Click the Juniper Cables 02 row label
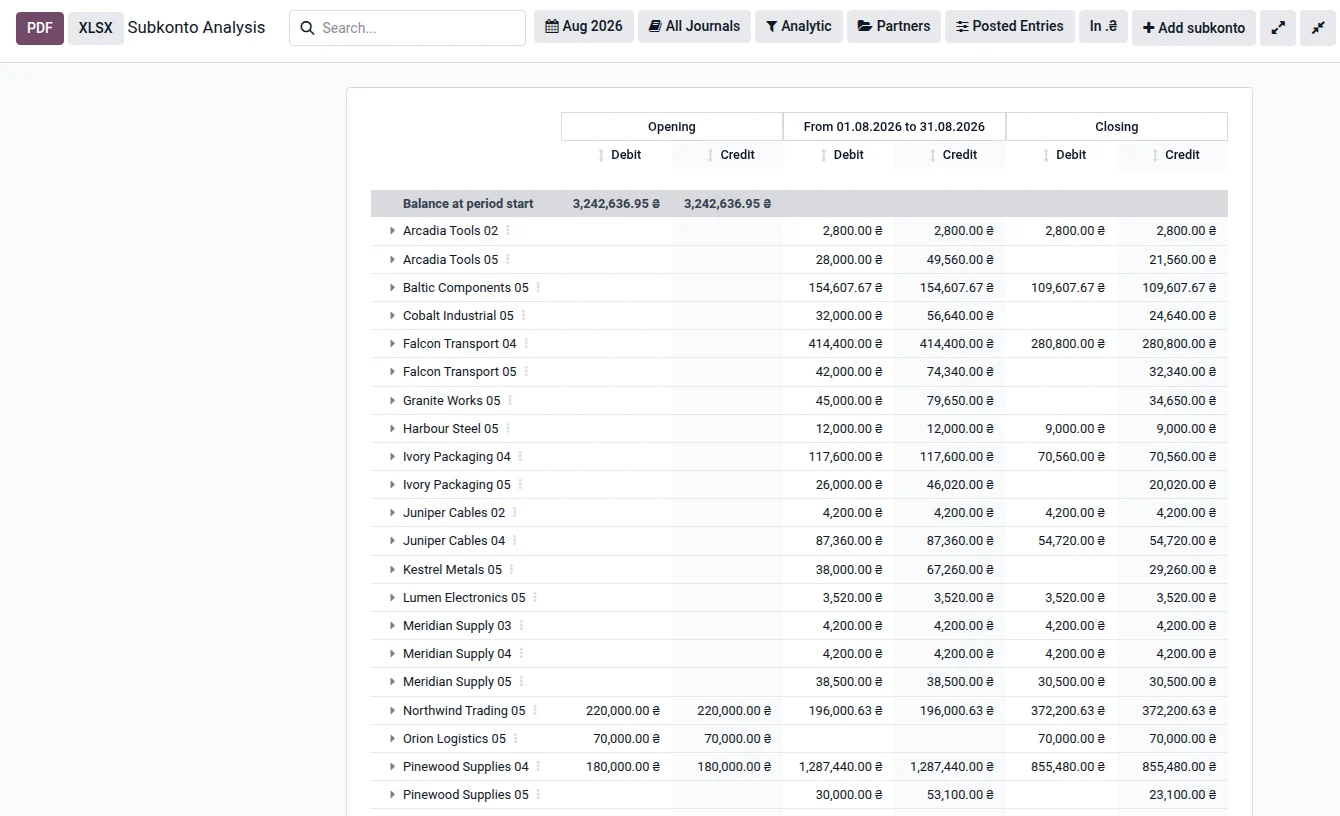 pos(454,513)
